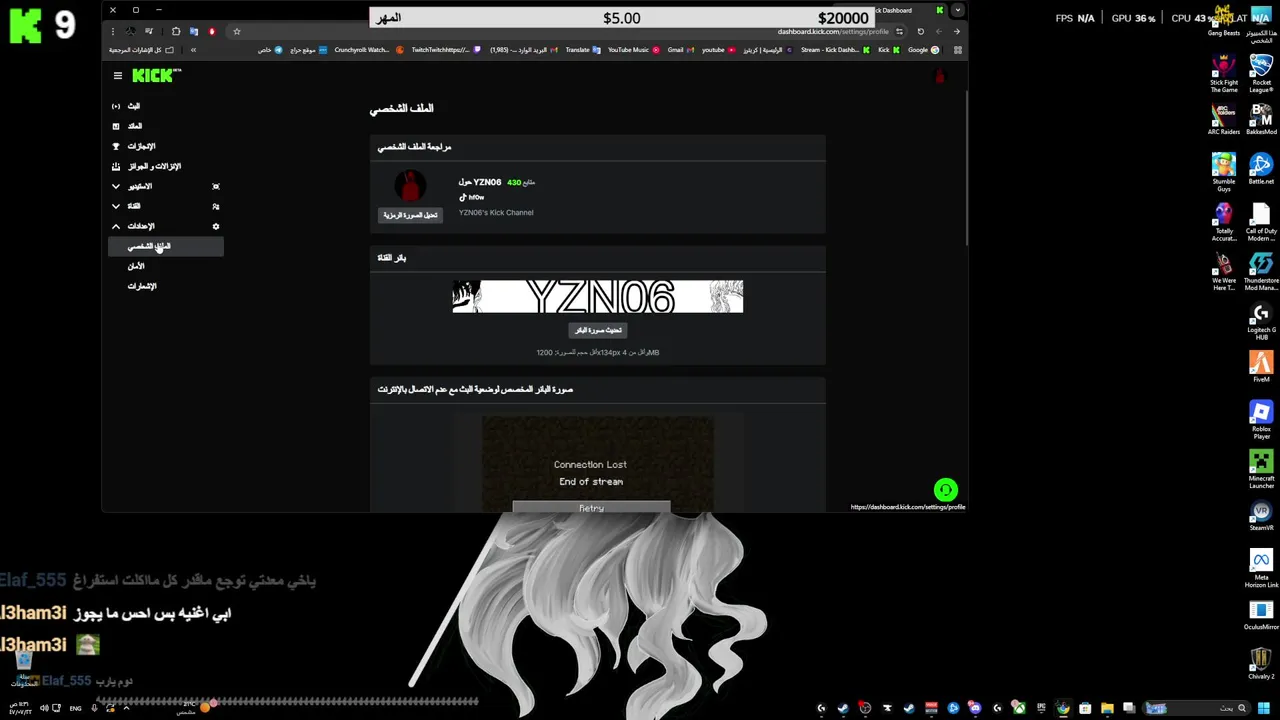Open FiveM desktop icon

(1261, 366)
